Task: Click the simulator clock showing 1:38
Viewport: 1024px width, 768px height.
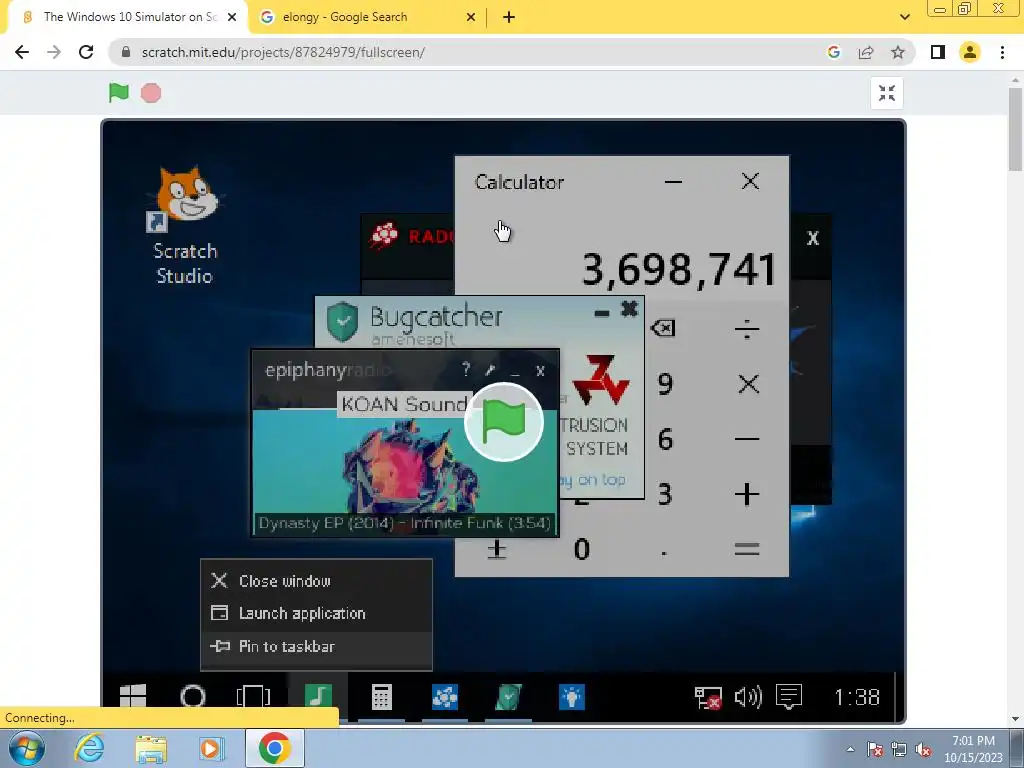Action: pyautogui.click(x=857, y=697)
